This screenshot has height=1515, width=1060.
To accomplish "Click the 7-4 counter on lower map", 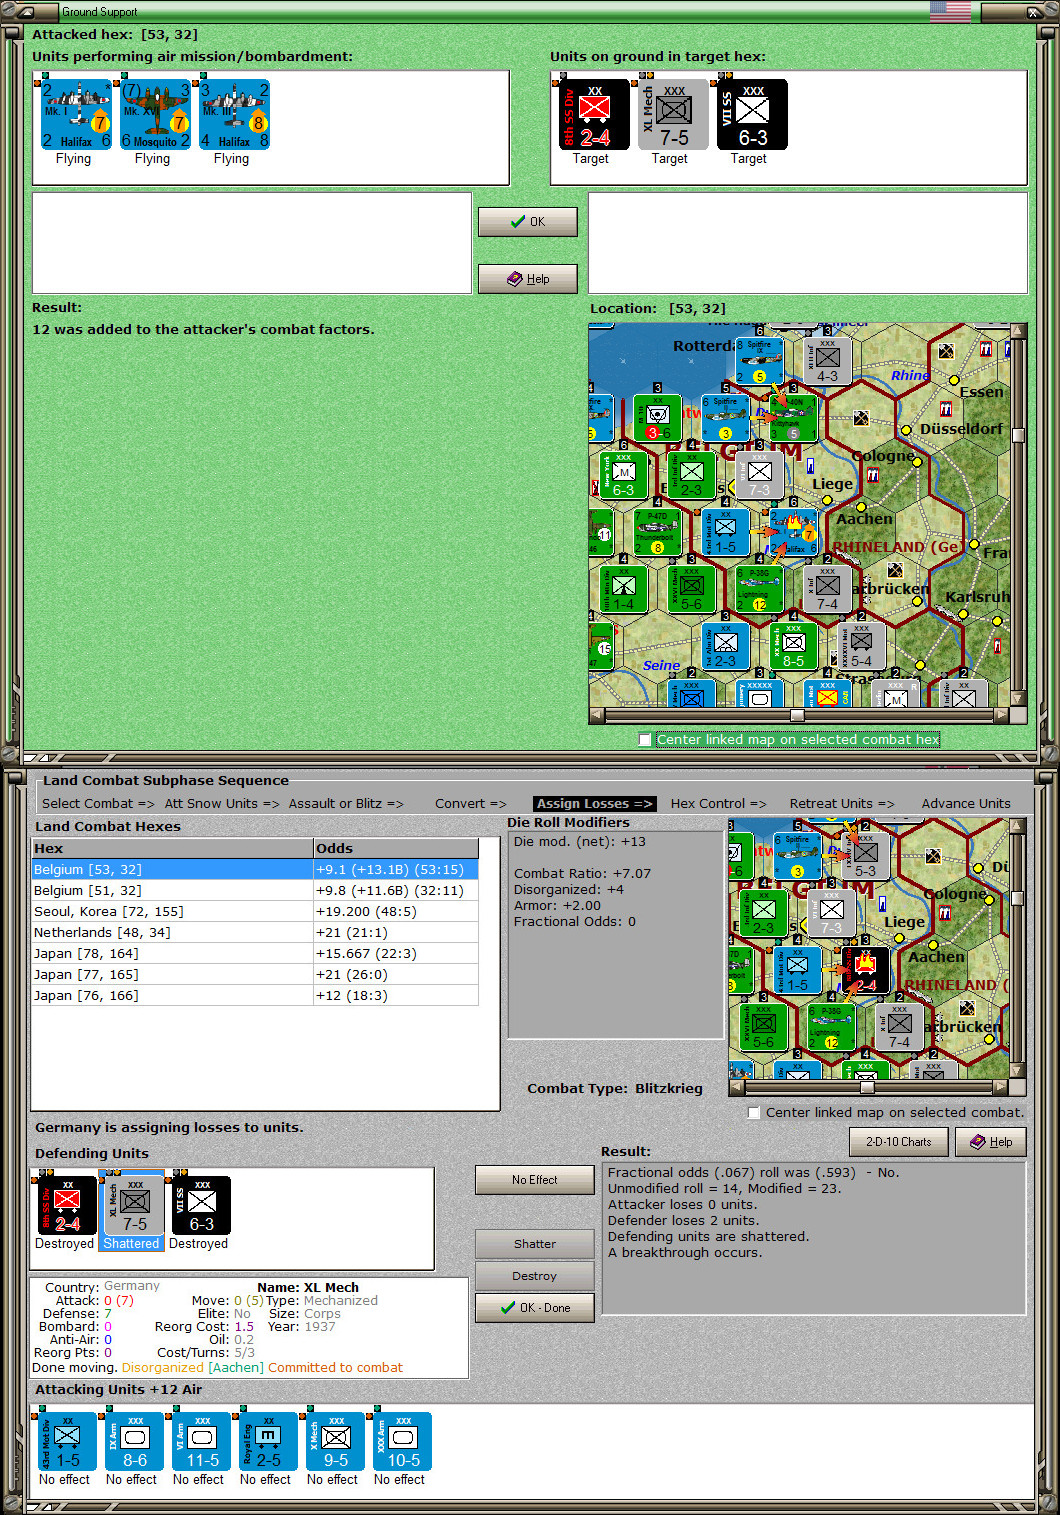I will point(899,1028).
